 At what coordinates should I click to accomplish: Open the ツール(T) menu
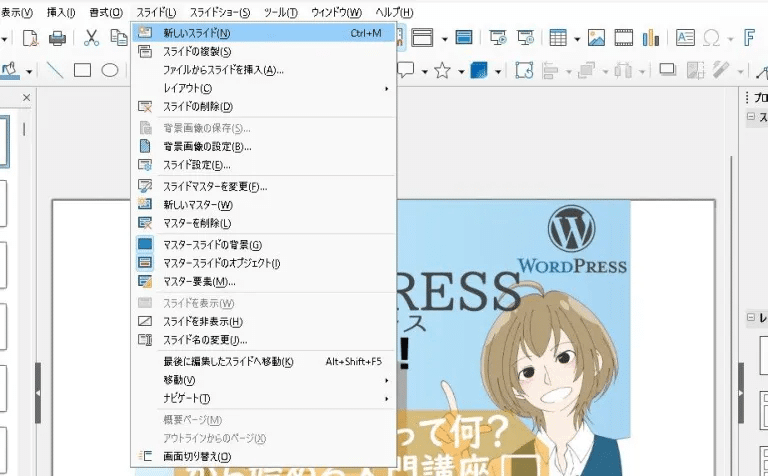(x=281, y=12)
